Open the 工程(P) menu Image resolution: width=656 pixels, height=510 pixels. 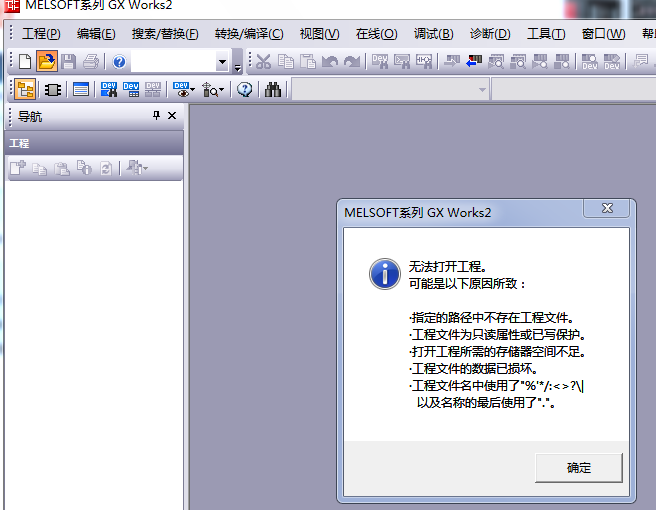point(41,33)
